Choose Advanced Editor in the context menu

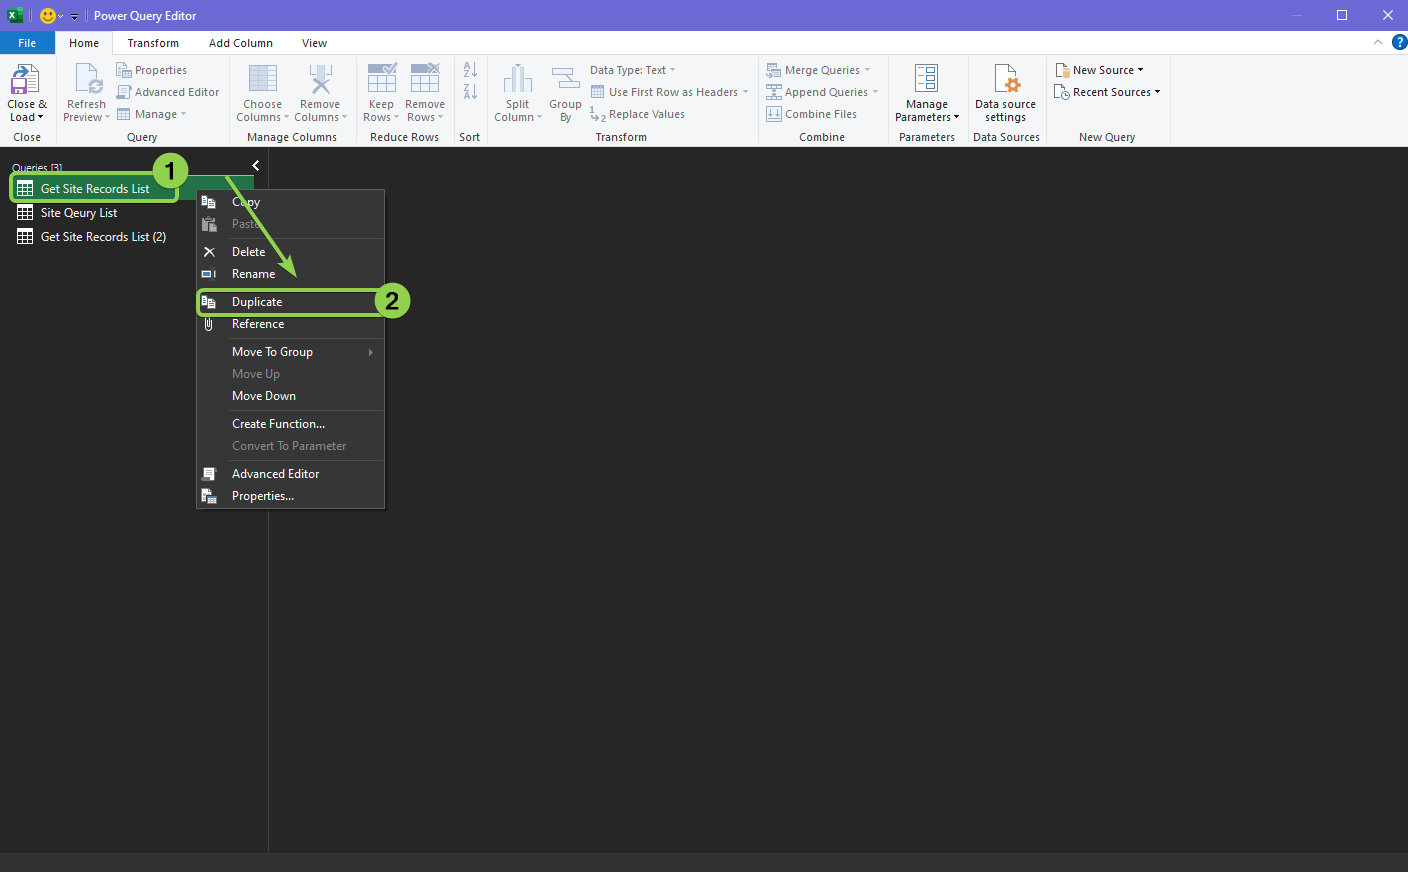tap(290, 474)
